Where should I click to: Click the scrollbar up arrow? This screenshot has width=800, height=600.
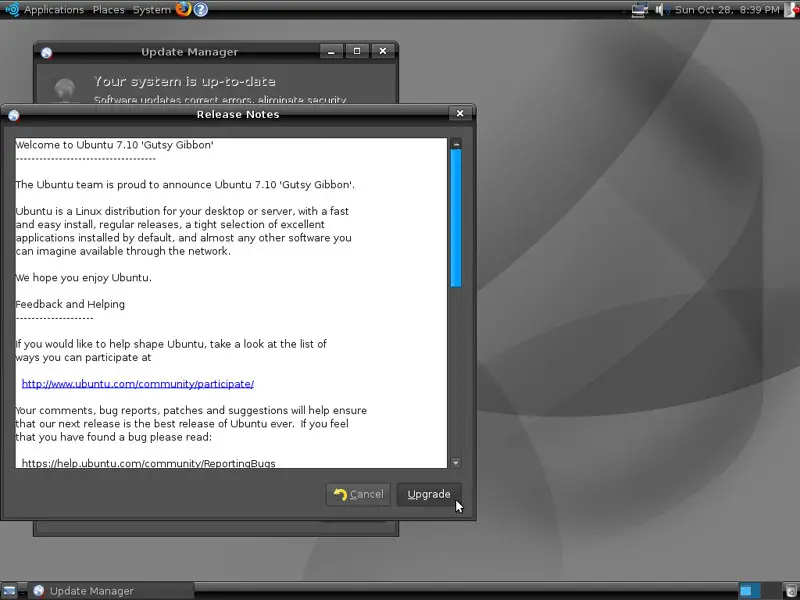[x=456, y=144]
